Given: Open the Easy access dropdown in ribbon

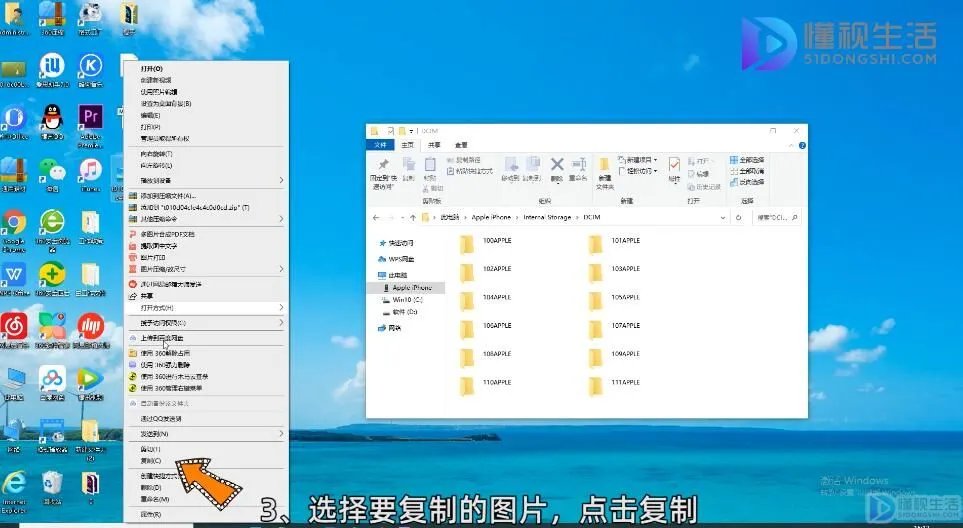Looking at the screenshot, I should [638, 171].
